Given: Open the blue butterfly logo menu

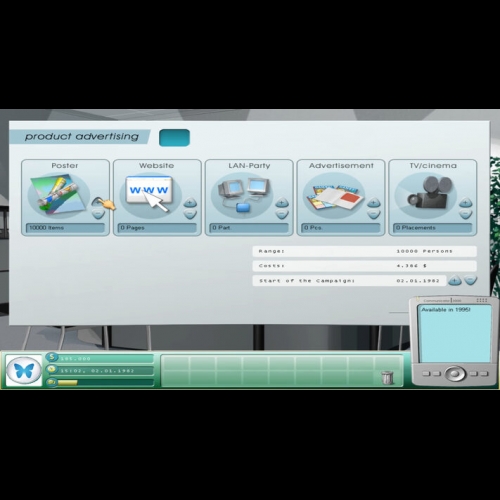Looking at the screenshot, I should point(24,370).
